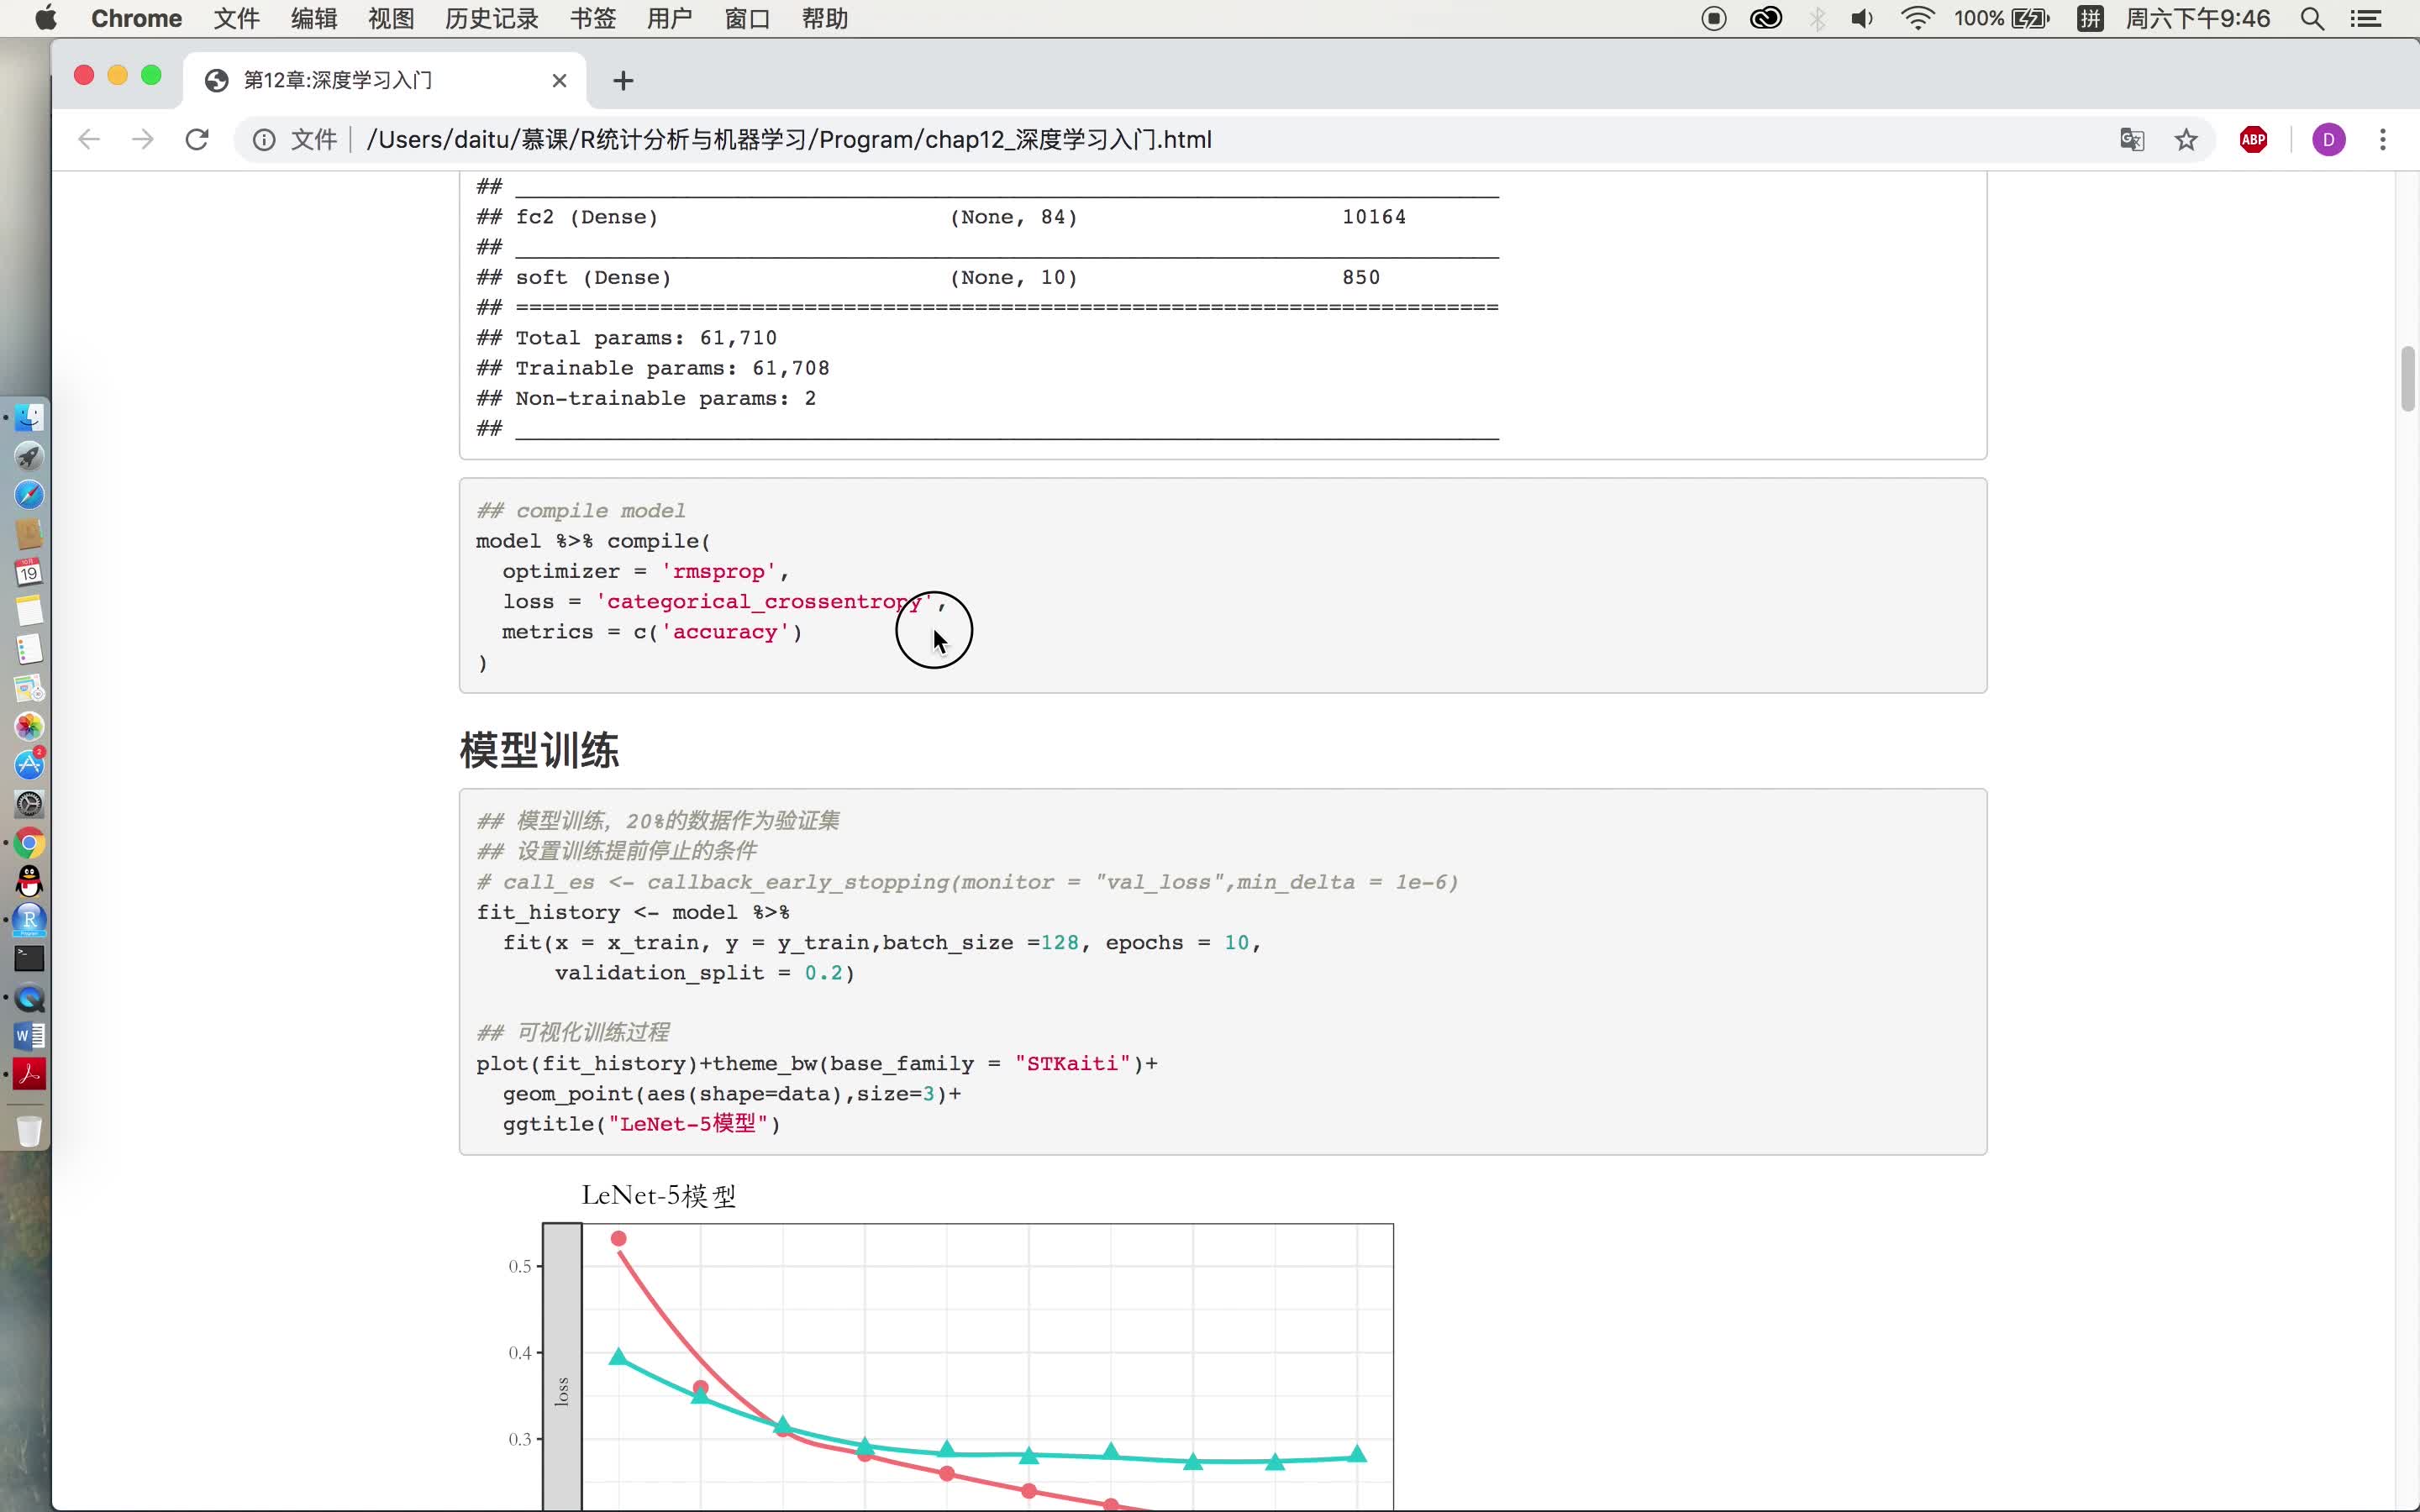Bookmark this page with star icon
Image resolution: width=2420 pixels, height=1512 pixels.
pos(2186,140)
